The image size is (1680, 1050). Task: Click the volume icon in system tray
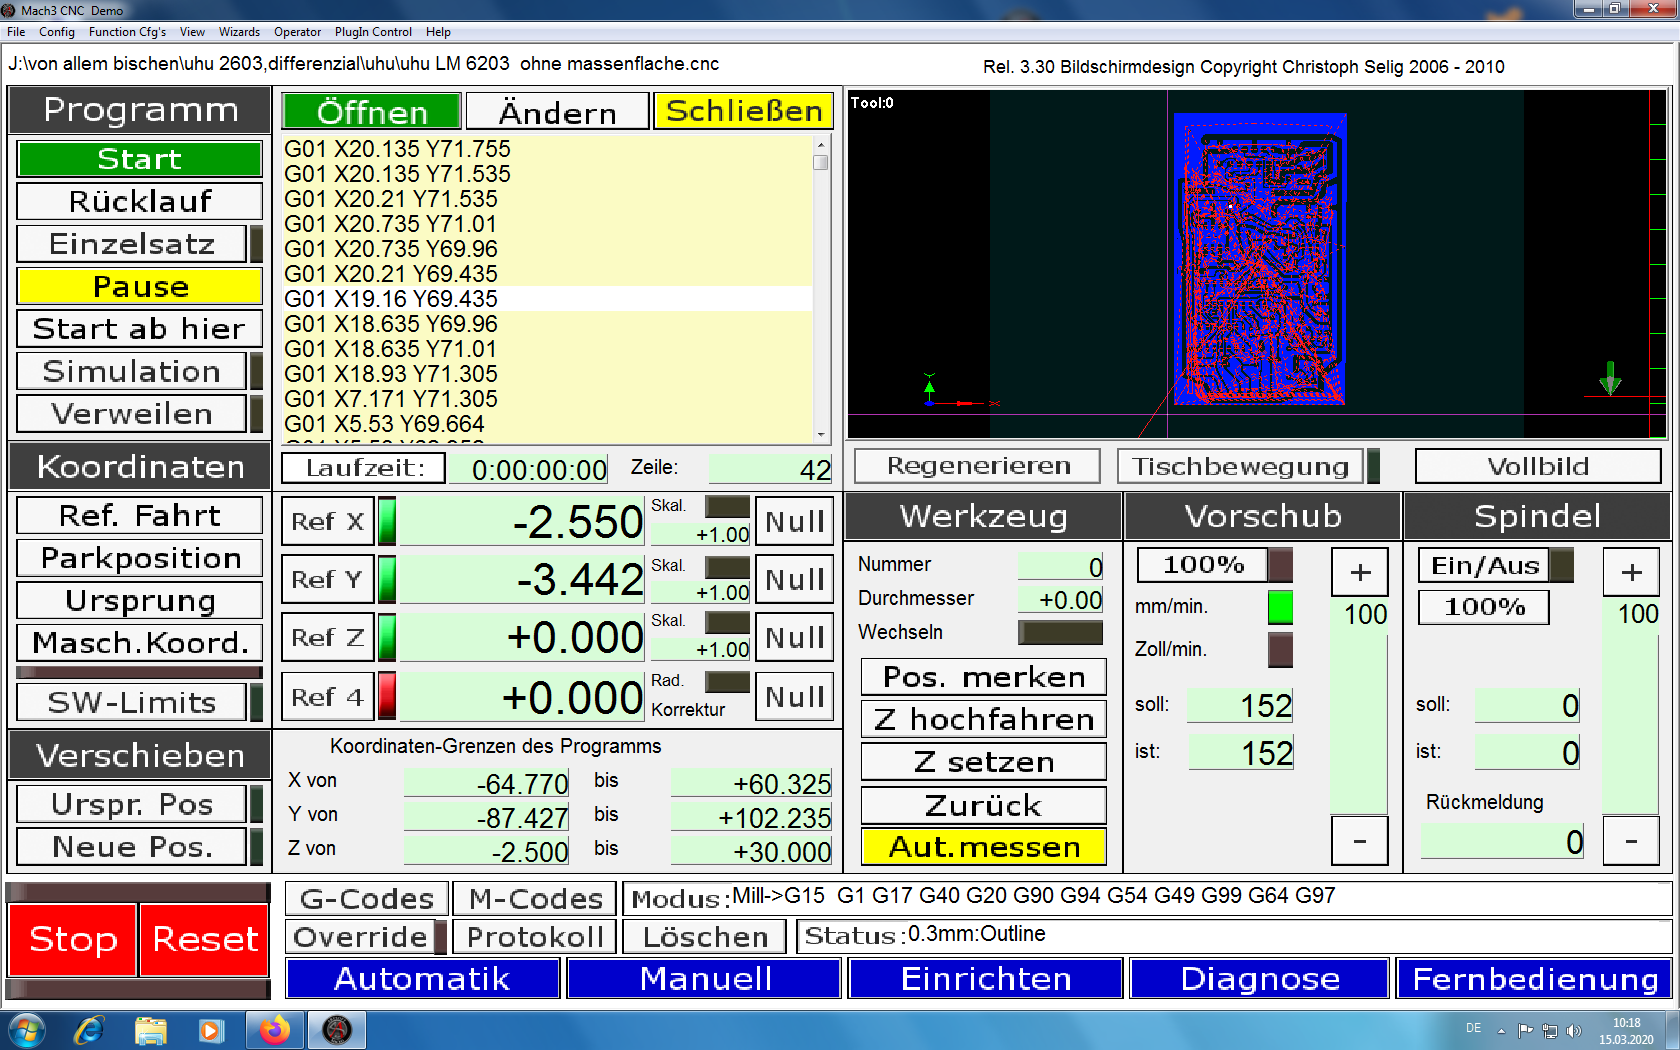(x=1573, y=1030)
